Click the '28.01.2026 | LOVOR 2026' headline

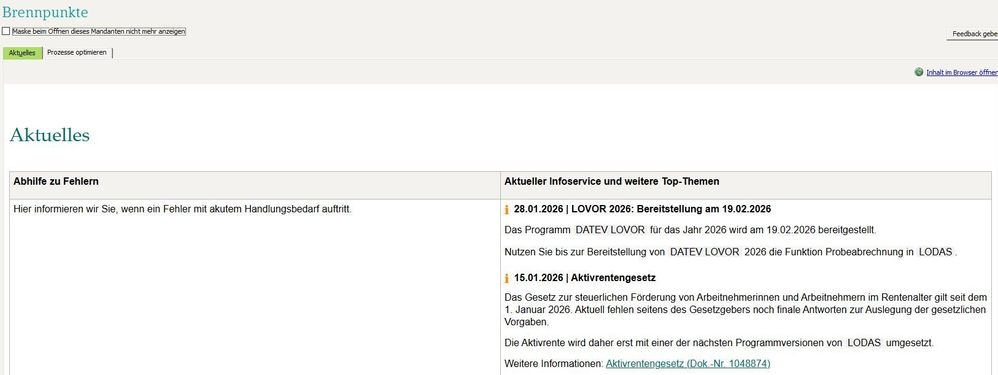pos(642,209)
